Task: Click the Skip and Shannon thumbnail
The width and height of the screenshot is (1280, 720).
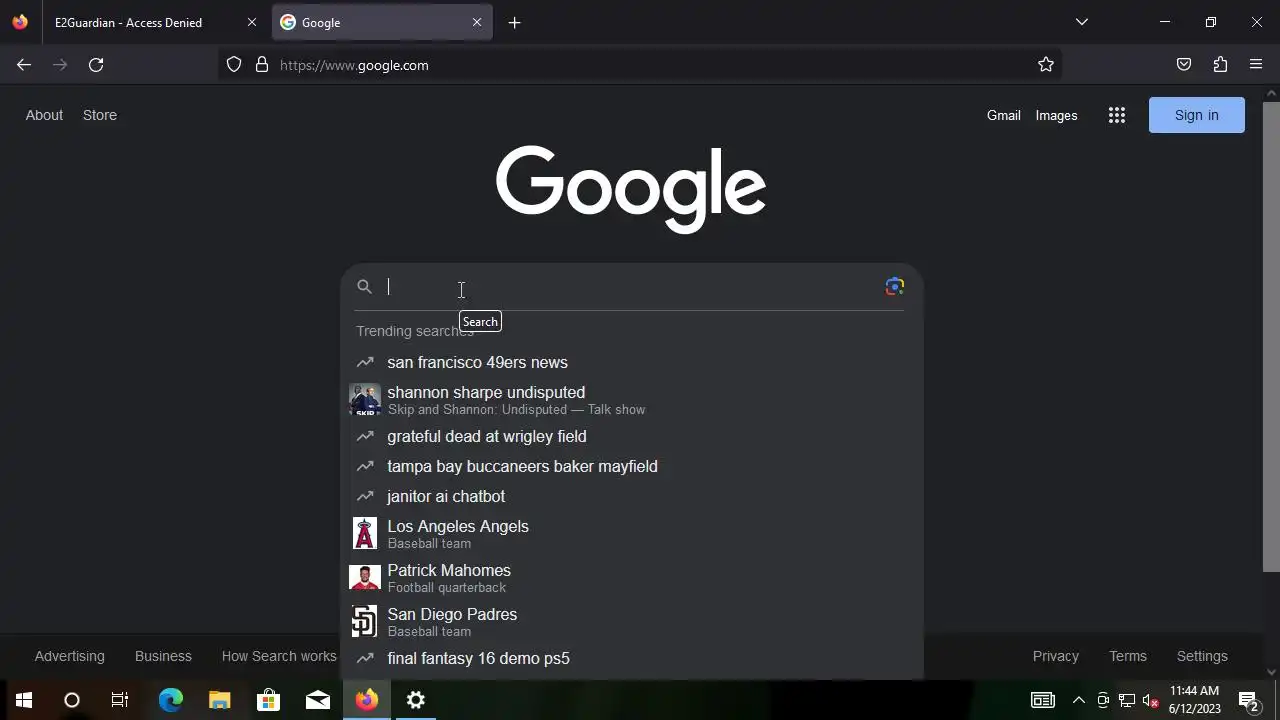Action: [365, 400]
